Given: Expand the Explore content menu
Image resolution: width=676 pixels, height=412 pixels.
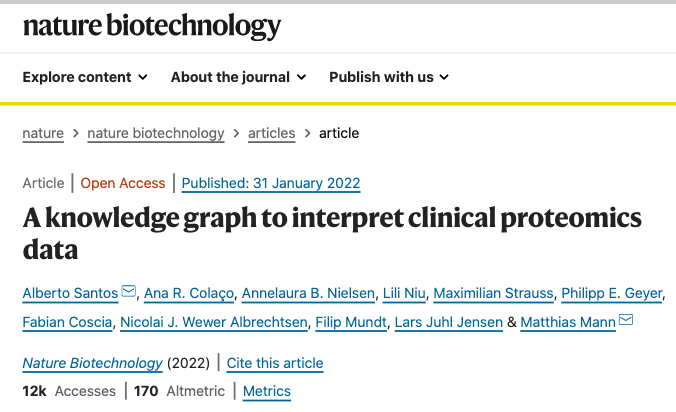Looking at the screenshot, I should (x=85, y=77).
